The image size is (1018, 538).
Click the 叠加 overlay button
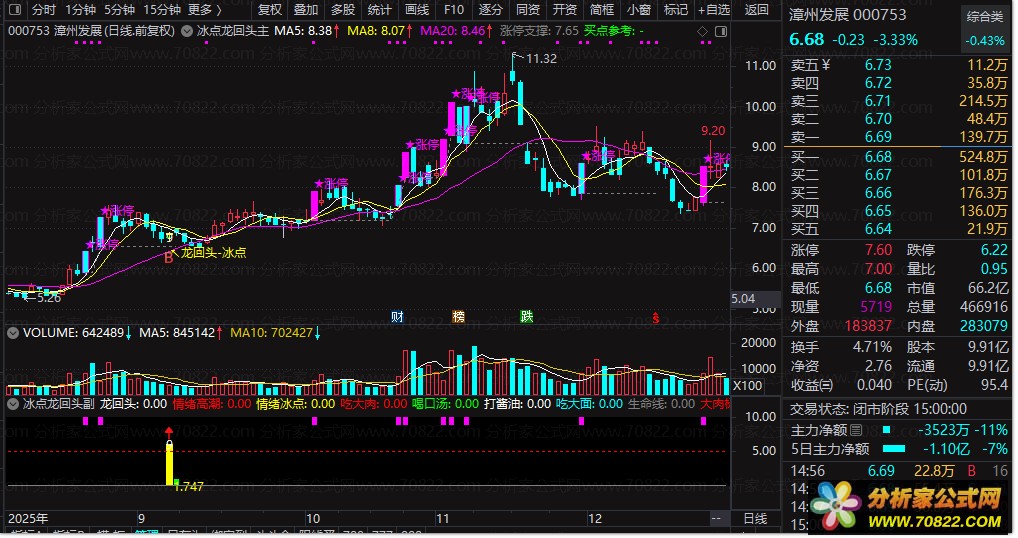click(306, 10)
